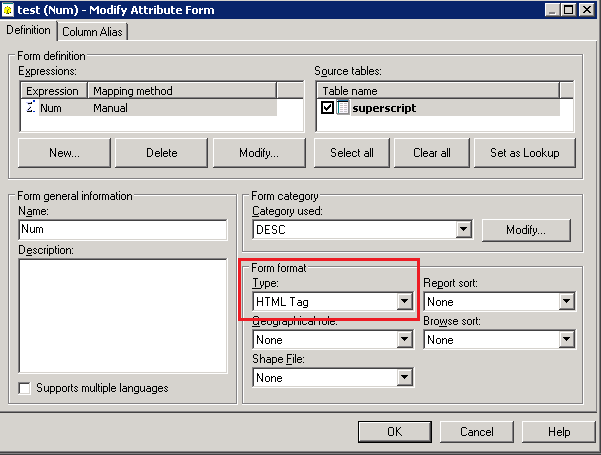This screenshot has width=601, height=455.
Task: Click Modify... under Expressions list
Action: pyautogui.click(x=259, y=153)
